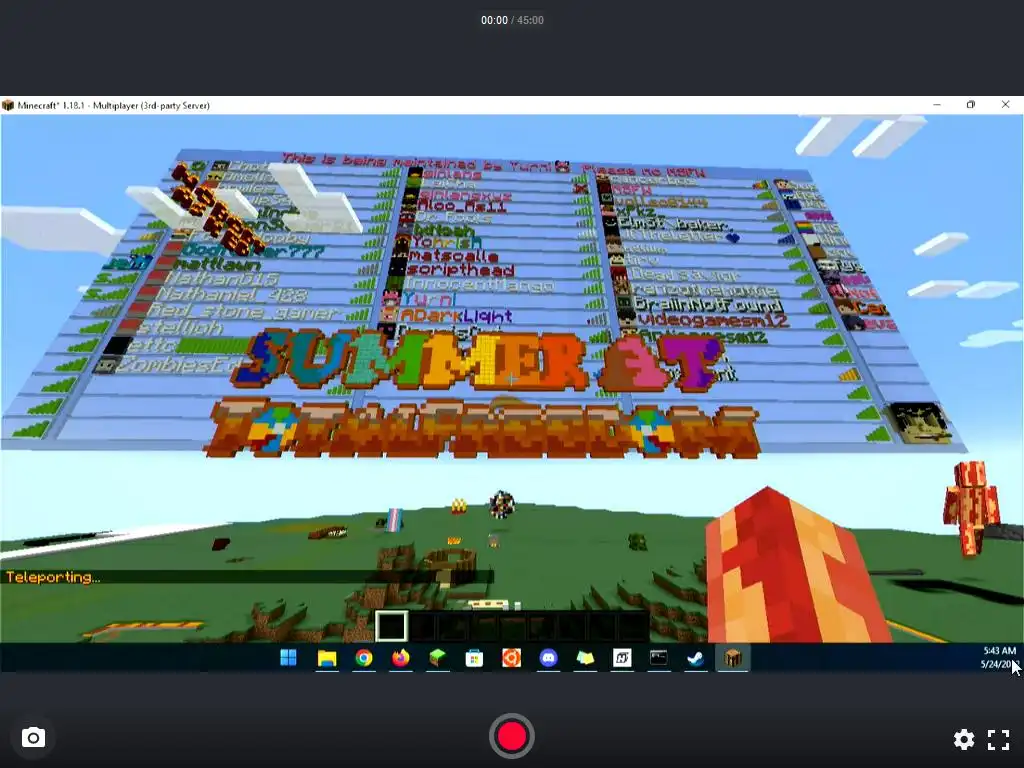Click the scripthead name on the board
Screen dimensions: 1024x768
(460, 270)
